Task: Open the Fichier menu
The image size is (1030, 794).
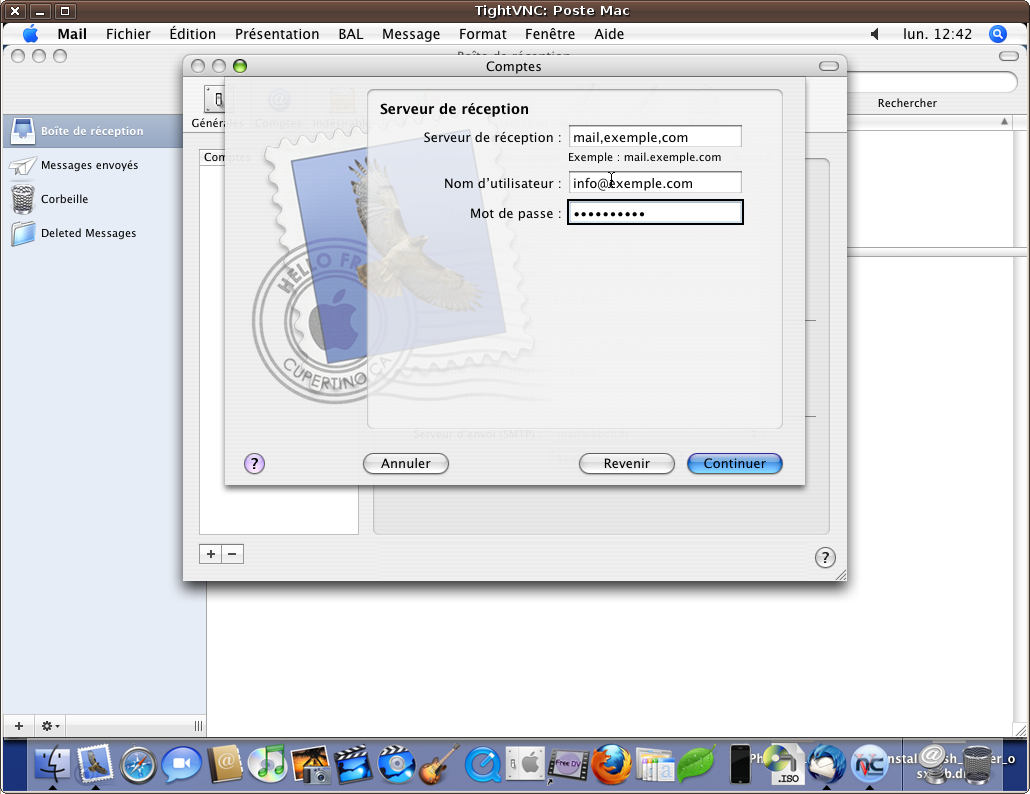Action: 128,34
